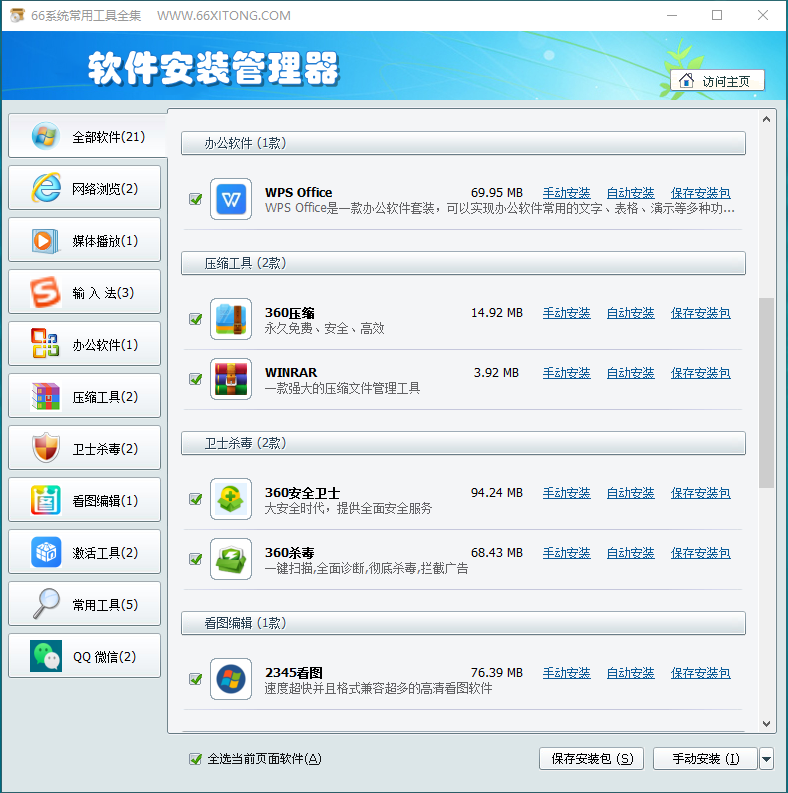Click the 压缩工具 (2款) section header
The height and width of the screenshot is (793, 788).
pos(463,263)
